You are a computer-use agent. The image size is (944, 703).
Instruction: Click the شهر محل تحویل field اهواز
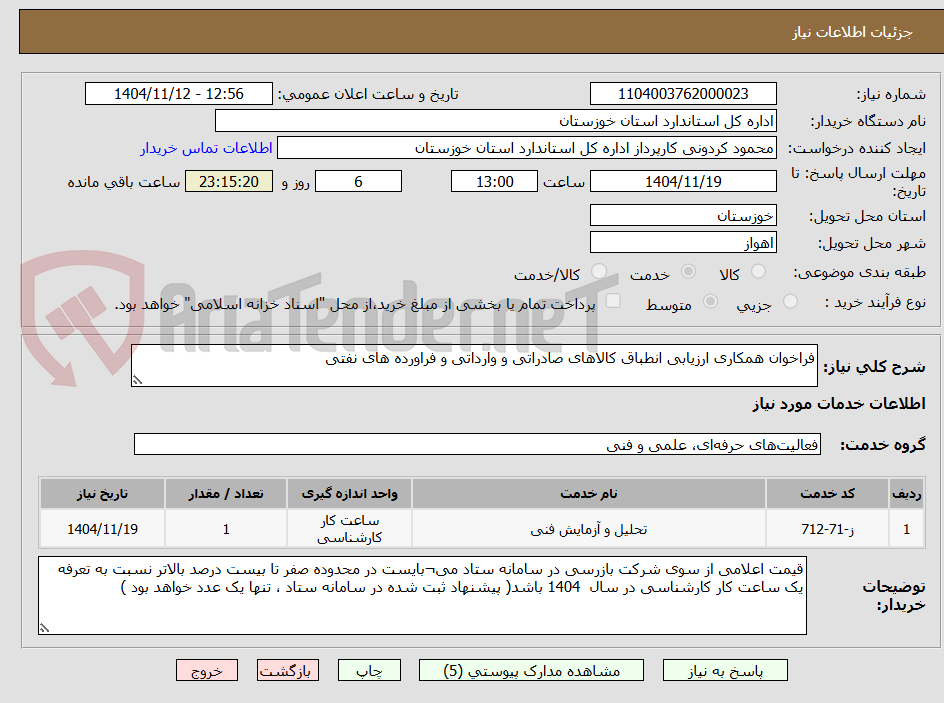tap(683, 243)
